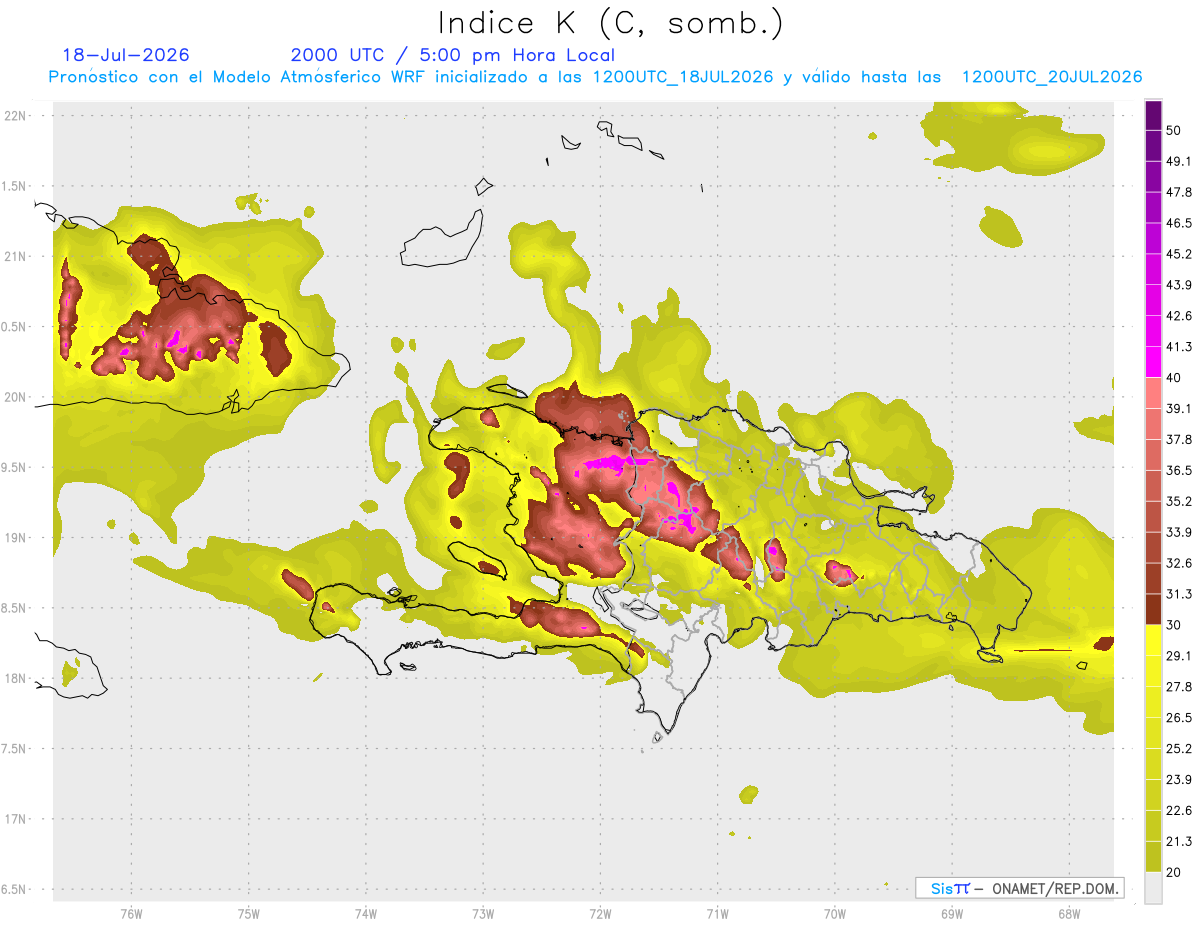Click the bright magenta swatch between 40 and 41.3
Image resolution: width=1200 pixels, height=927 pixels.
point(1153,362)
